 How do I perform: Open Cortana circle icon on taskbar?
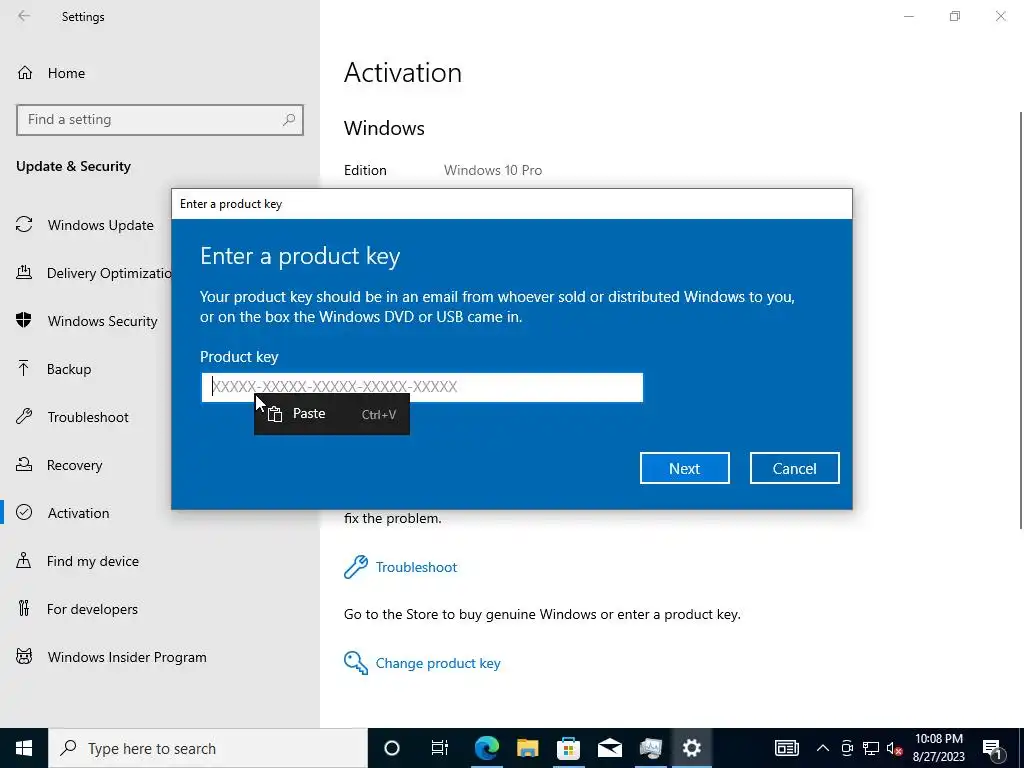coord(392,748)
